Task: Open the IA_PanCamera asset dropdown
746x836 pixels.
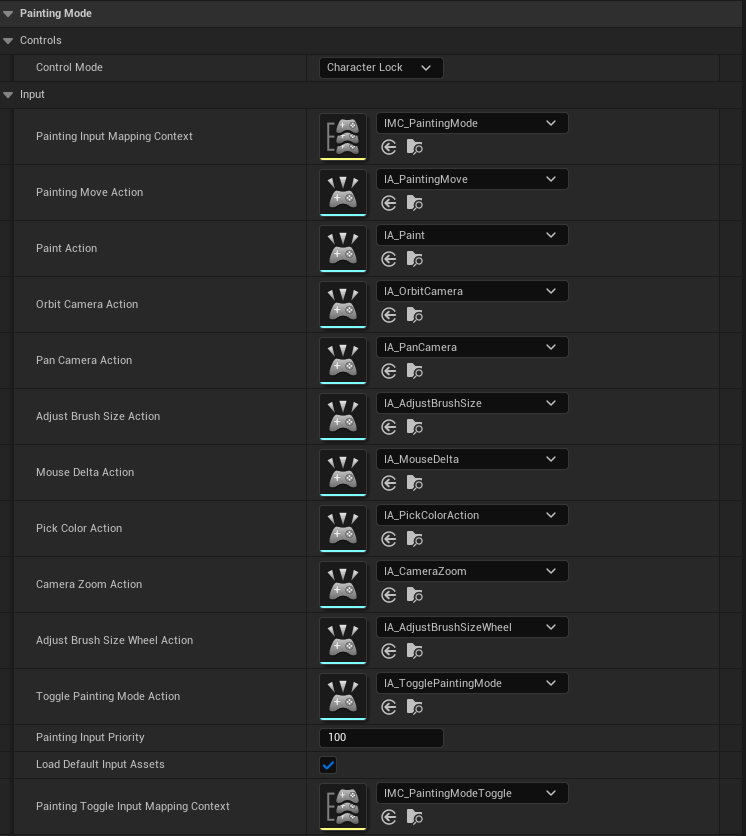Action: coord(472,347)
